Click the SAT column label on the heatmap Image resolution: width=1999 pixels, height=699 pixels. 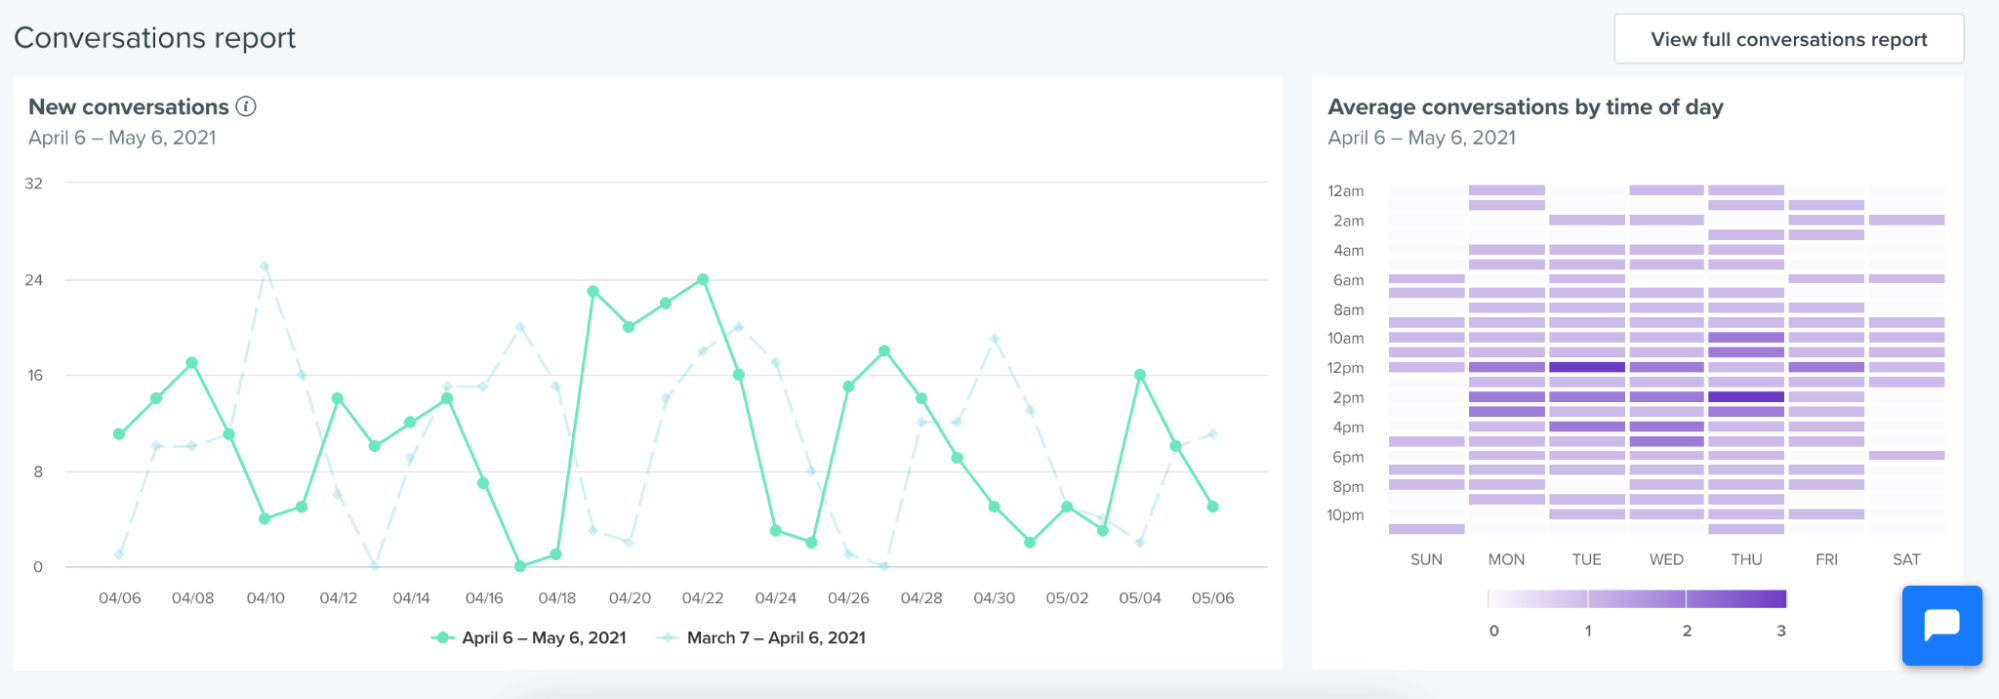(1906, 560)
